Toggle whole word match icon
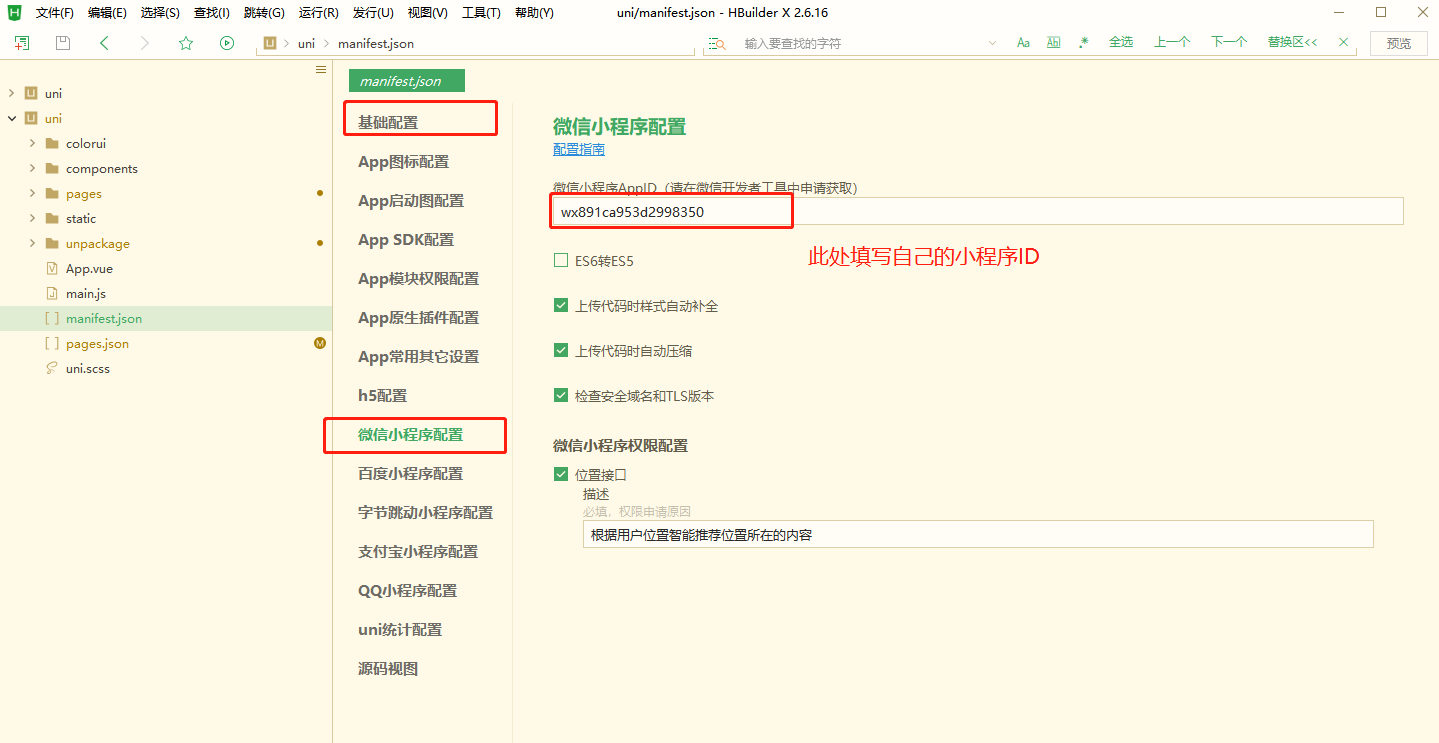Viewport: 1439px width, 743px height. coord(1054,43)
